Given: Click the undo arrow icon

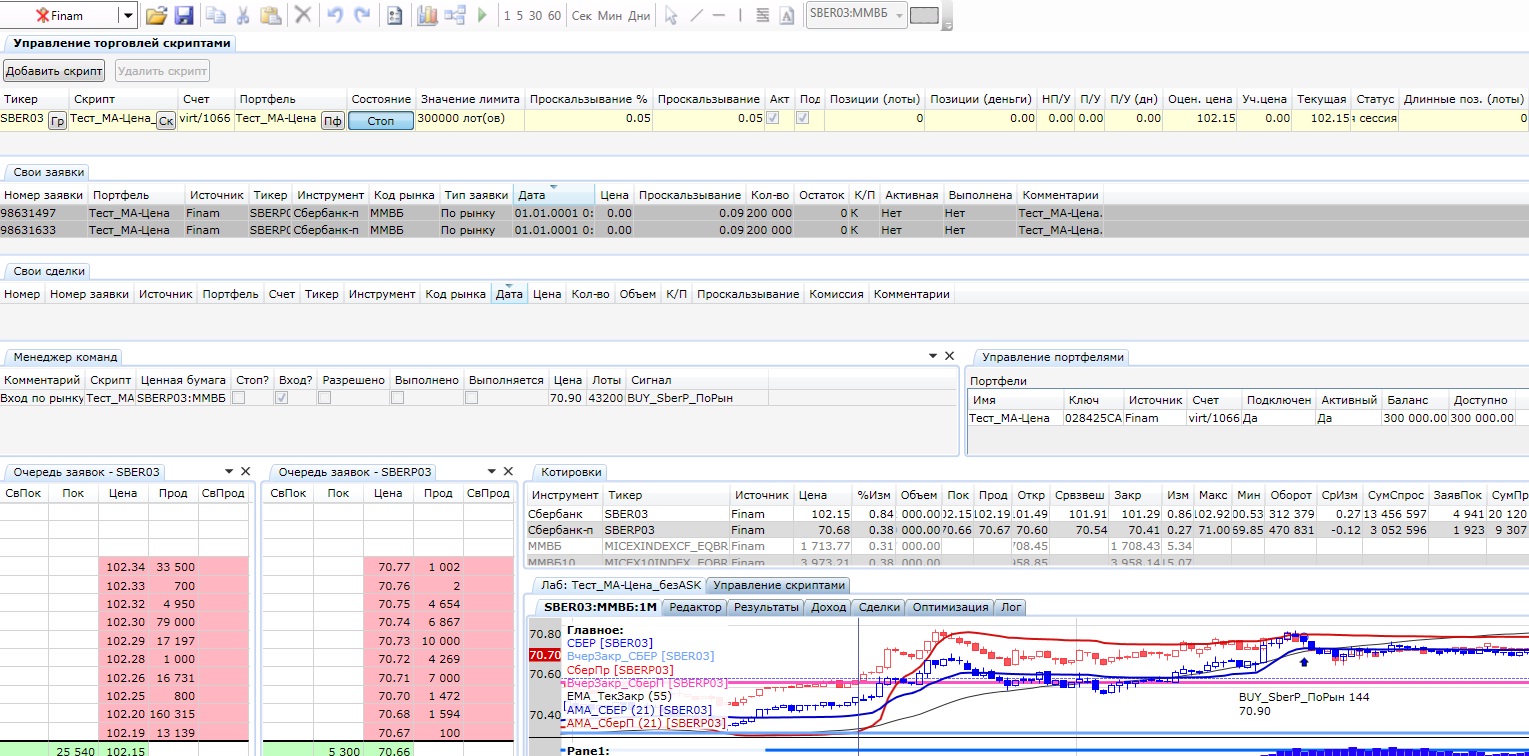Looking at the screenshot, I should coord(335,16).
